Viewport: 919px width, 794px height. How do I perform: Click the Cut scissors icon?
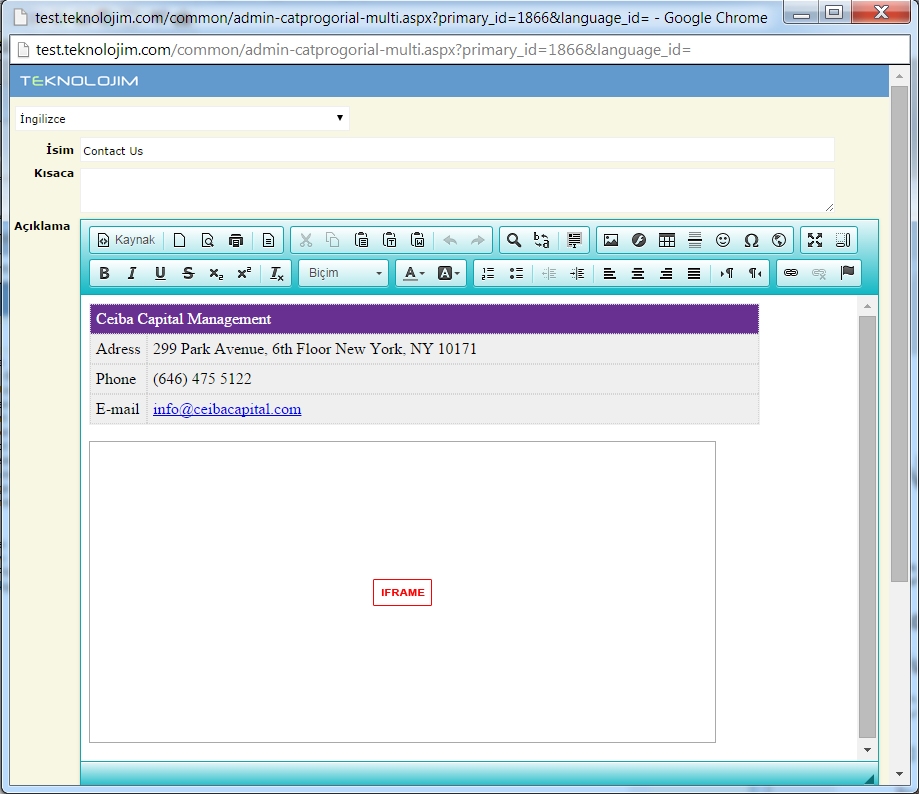tap(305, 240)
